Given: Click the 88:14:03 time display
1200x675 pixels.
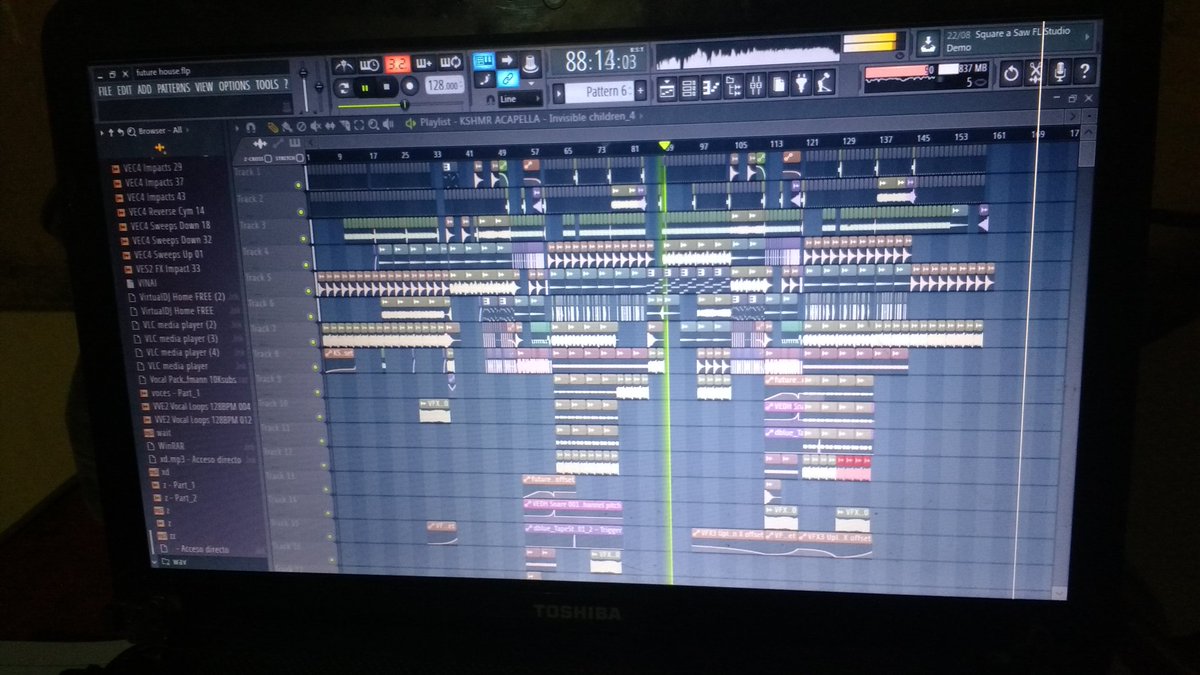Looking at the screenshot, I should click(x=601, y=60).
